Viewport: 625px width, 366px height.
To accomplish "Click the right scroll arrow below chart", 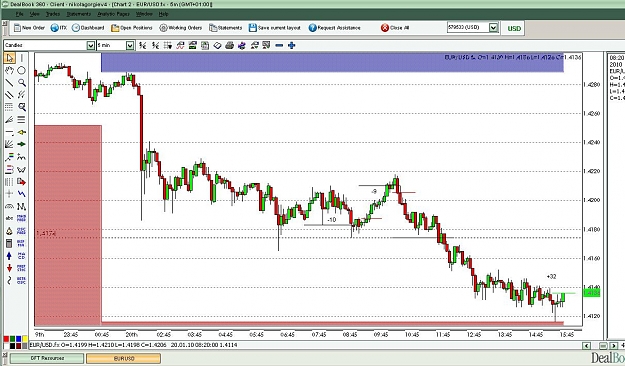I will click(x=613, y=345).
